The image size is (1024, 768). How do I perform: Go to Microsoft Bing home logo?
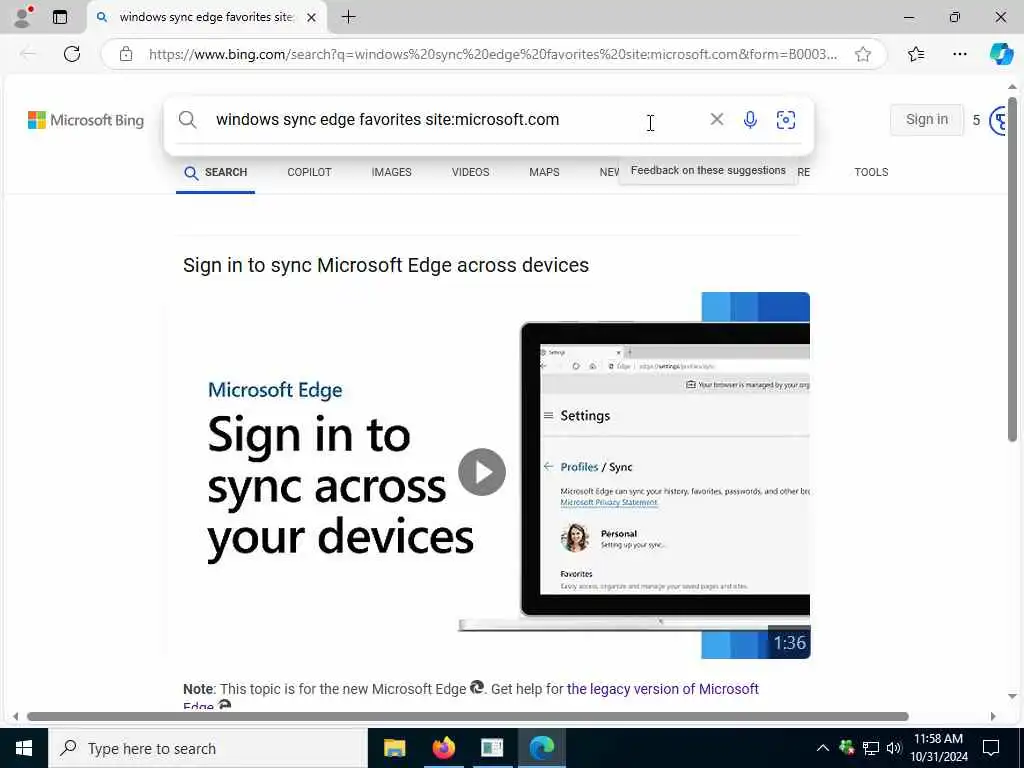coord(86,120)
